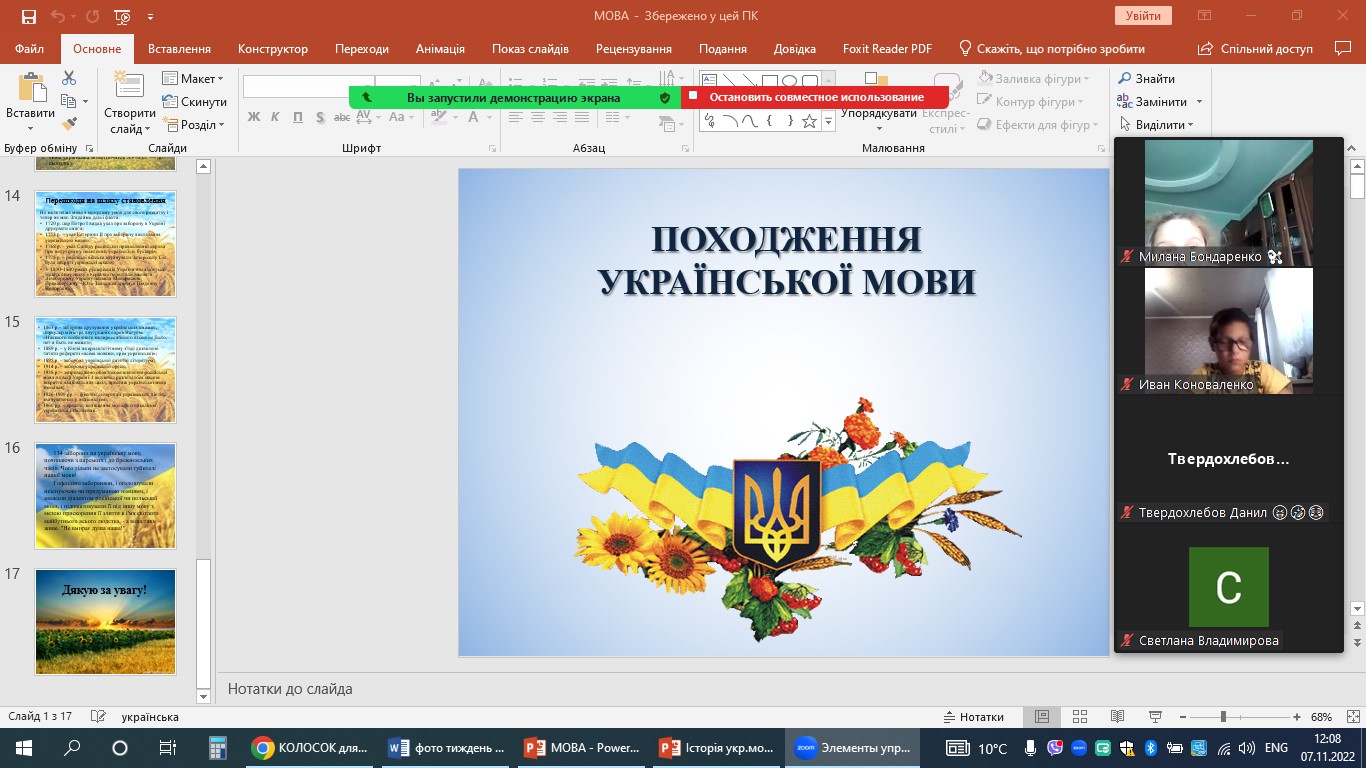Open the Шрифт group dialog launcher
1366x768 pixels.
pyautogui.click(x=492, y=148)
